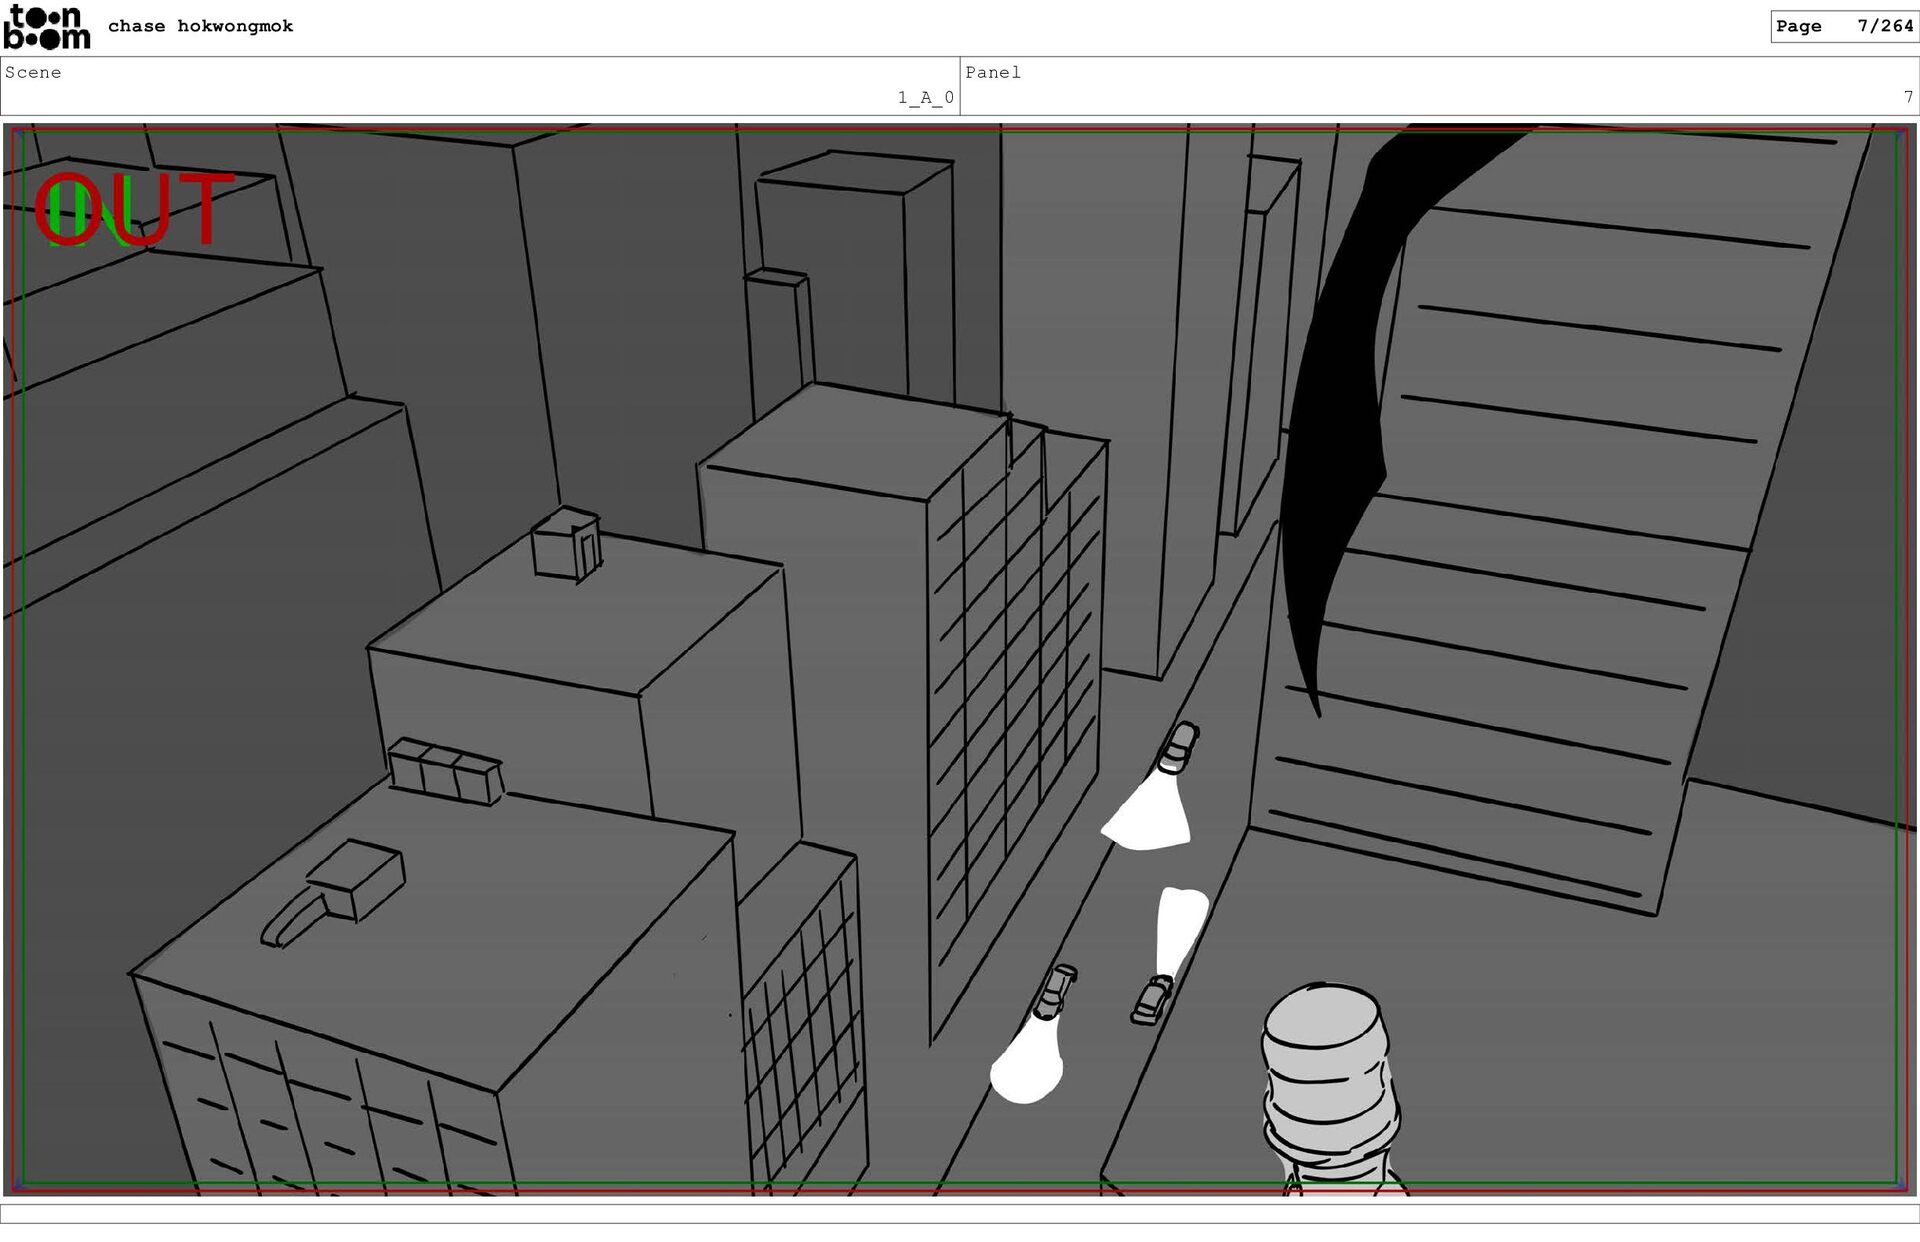Select the car nearest the black tail
The width and height of the screenshot is (1920, 1242).
(1179, 746)
